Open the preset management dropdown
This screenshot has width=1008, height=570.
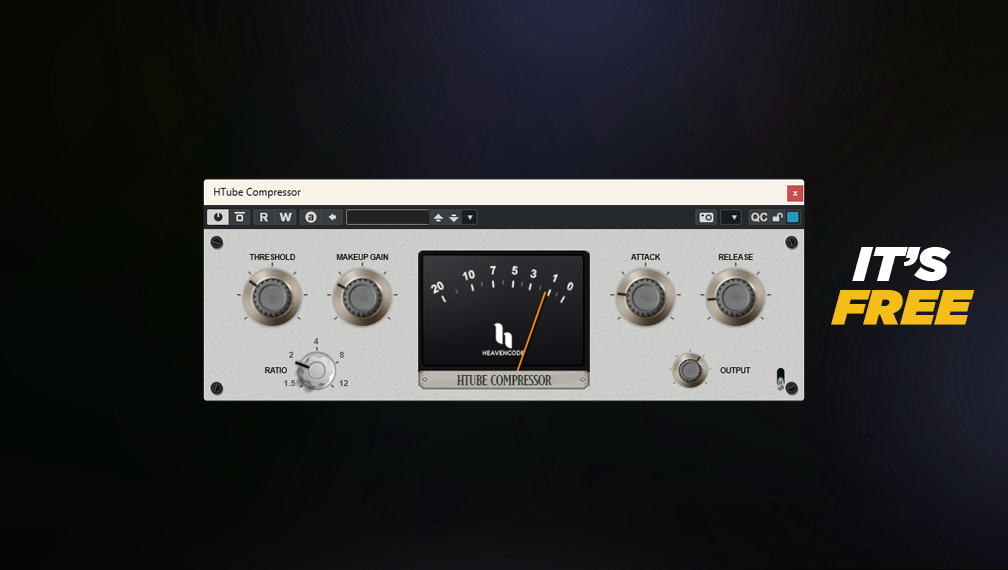click(x=470, y=217)
